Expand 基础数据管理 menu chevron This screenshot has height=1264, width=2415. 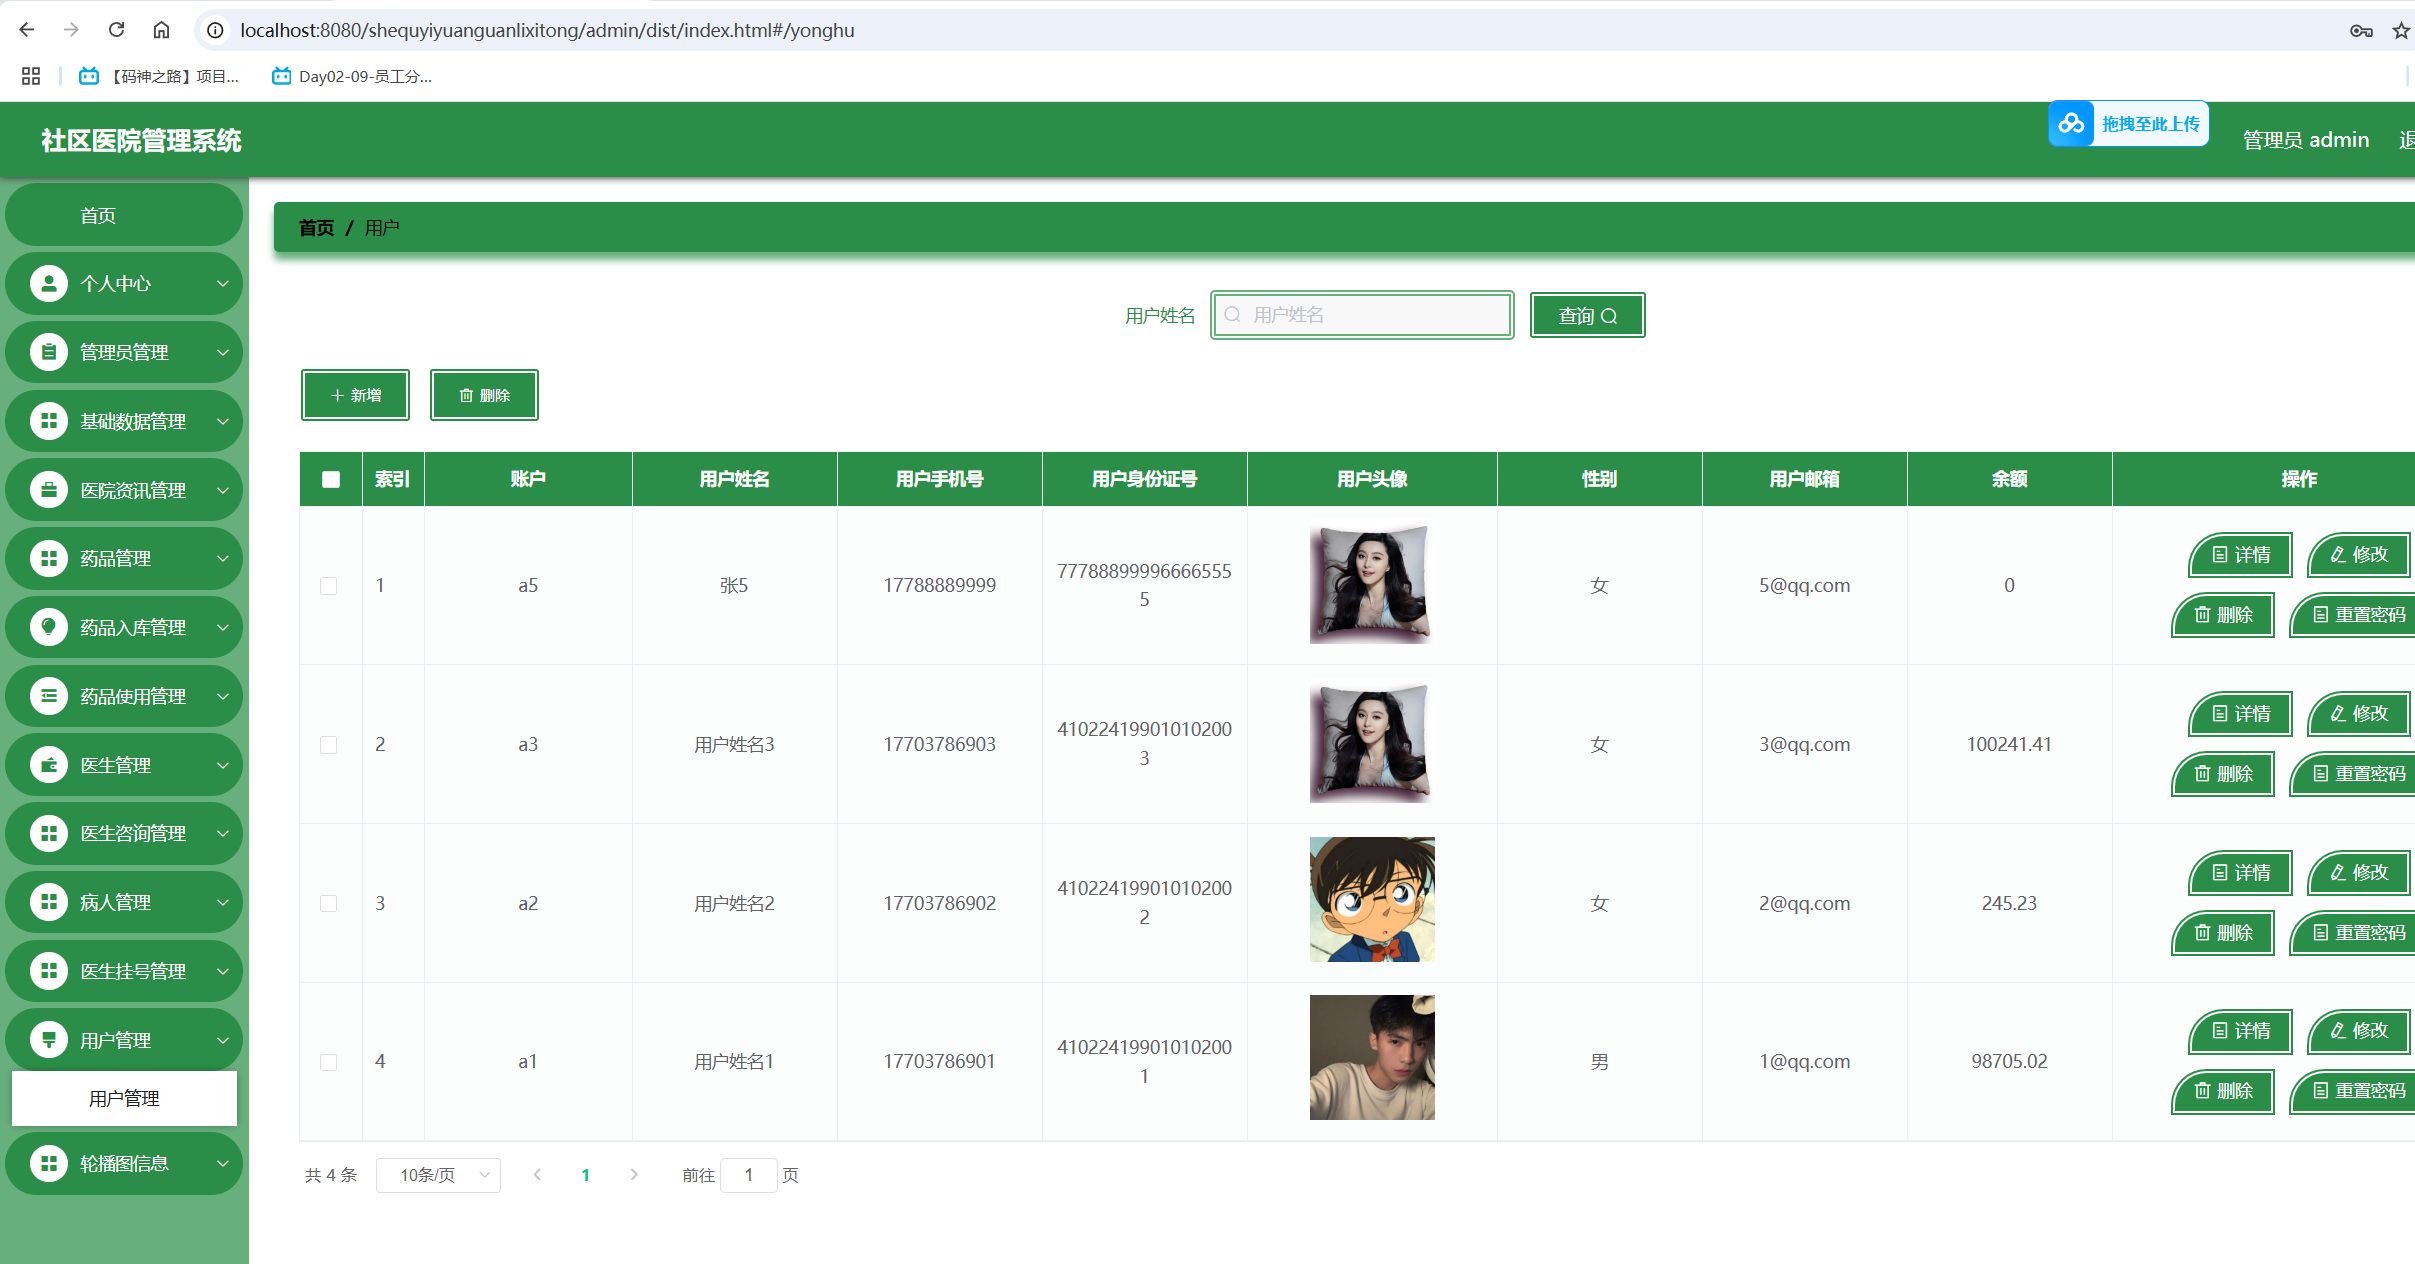[223, 421]
